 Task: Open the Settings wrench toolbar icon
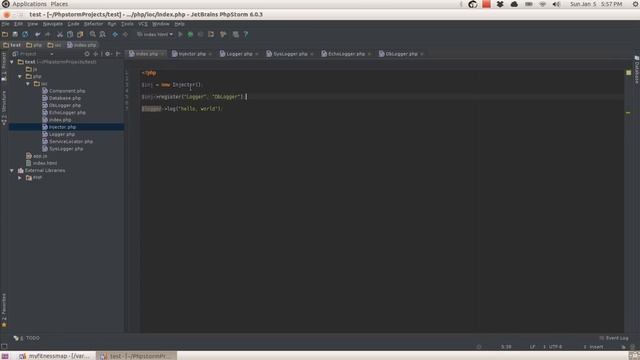(223, 35)
